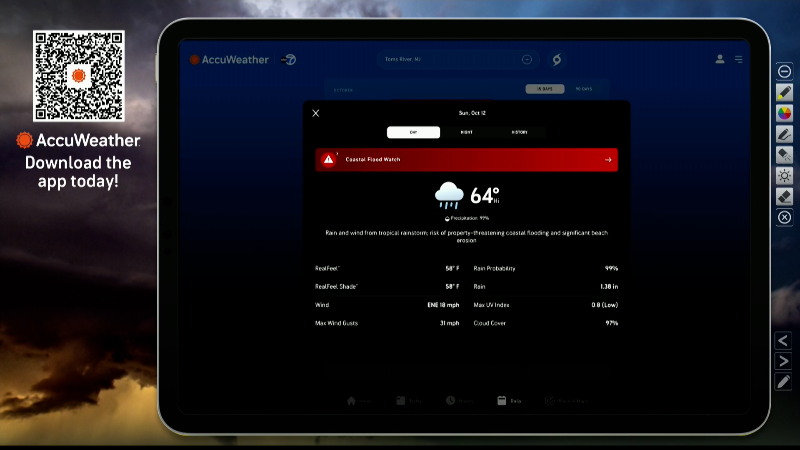The height and width of the screenshot is (450, 800).
Task: Open the Coastal Flood Watch alert arrow
Action: 607,160
